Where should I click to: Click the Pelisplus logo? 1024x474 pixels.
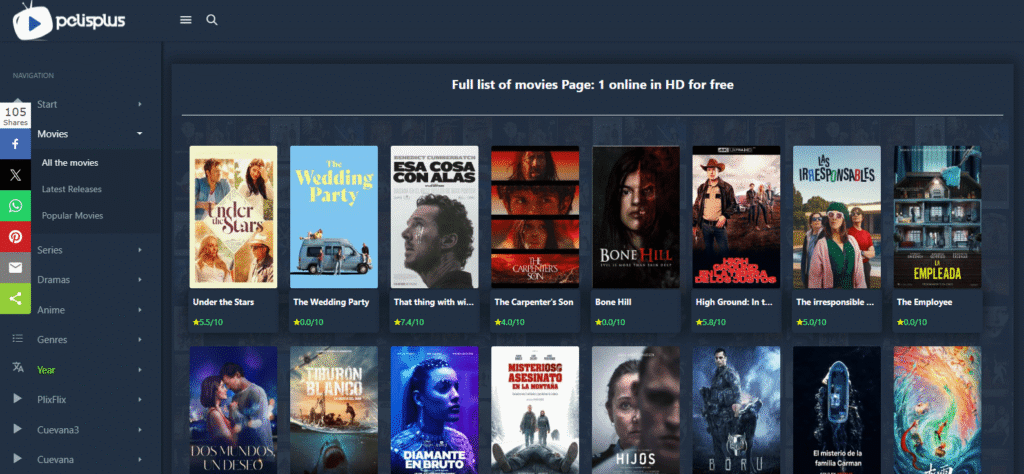click(x=68, y=20)
